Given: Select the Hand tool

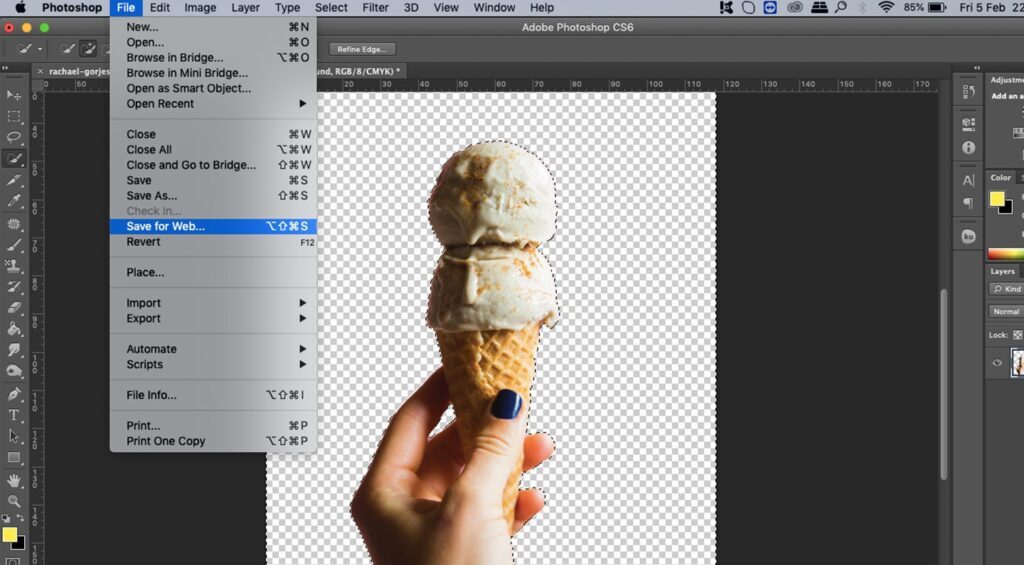Looking at the screenshot, I should click(x=14, y=480).
